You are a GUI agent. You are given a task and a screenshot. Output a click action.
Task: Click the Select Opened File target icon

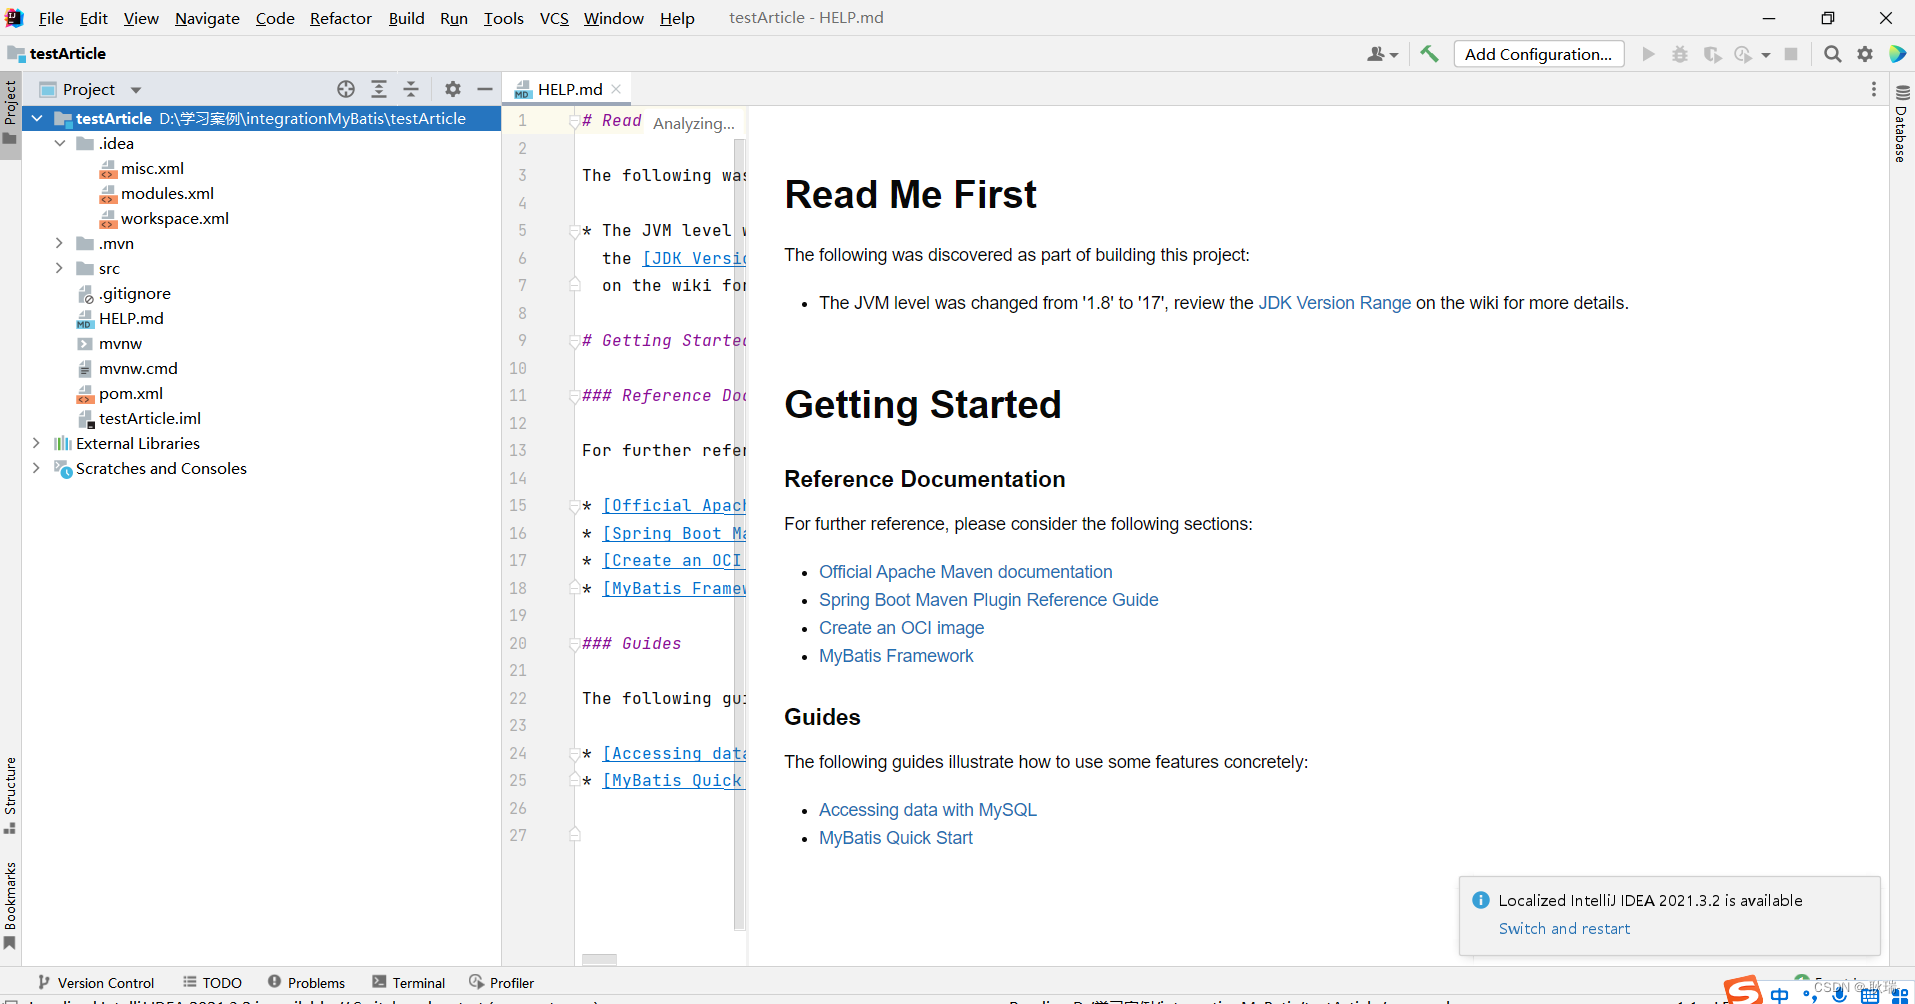(346, 89)
